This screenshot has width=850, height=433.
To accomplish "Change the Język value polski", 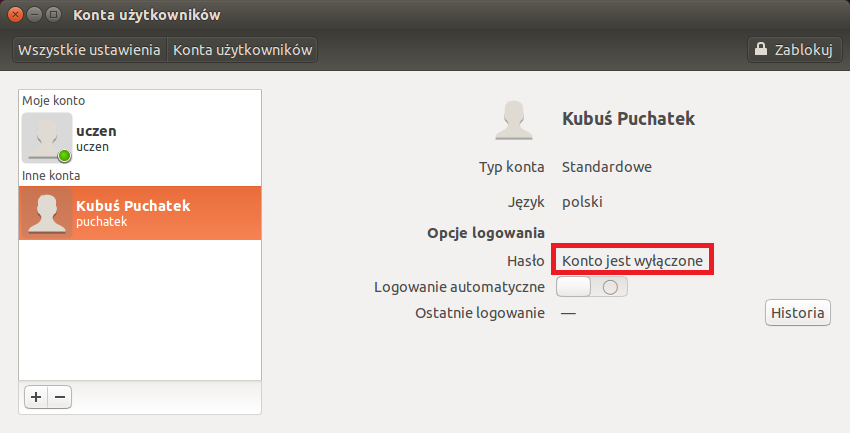I will tap(582, 202).
